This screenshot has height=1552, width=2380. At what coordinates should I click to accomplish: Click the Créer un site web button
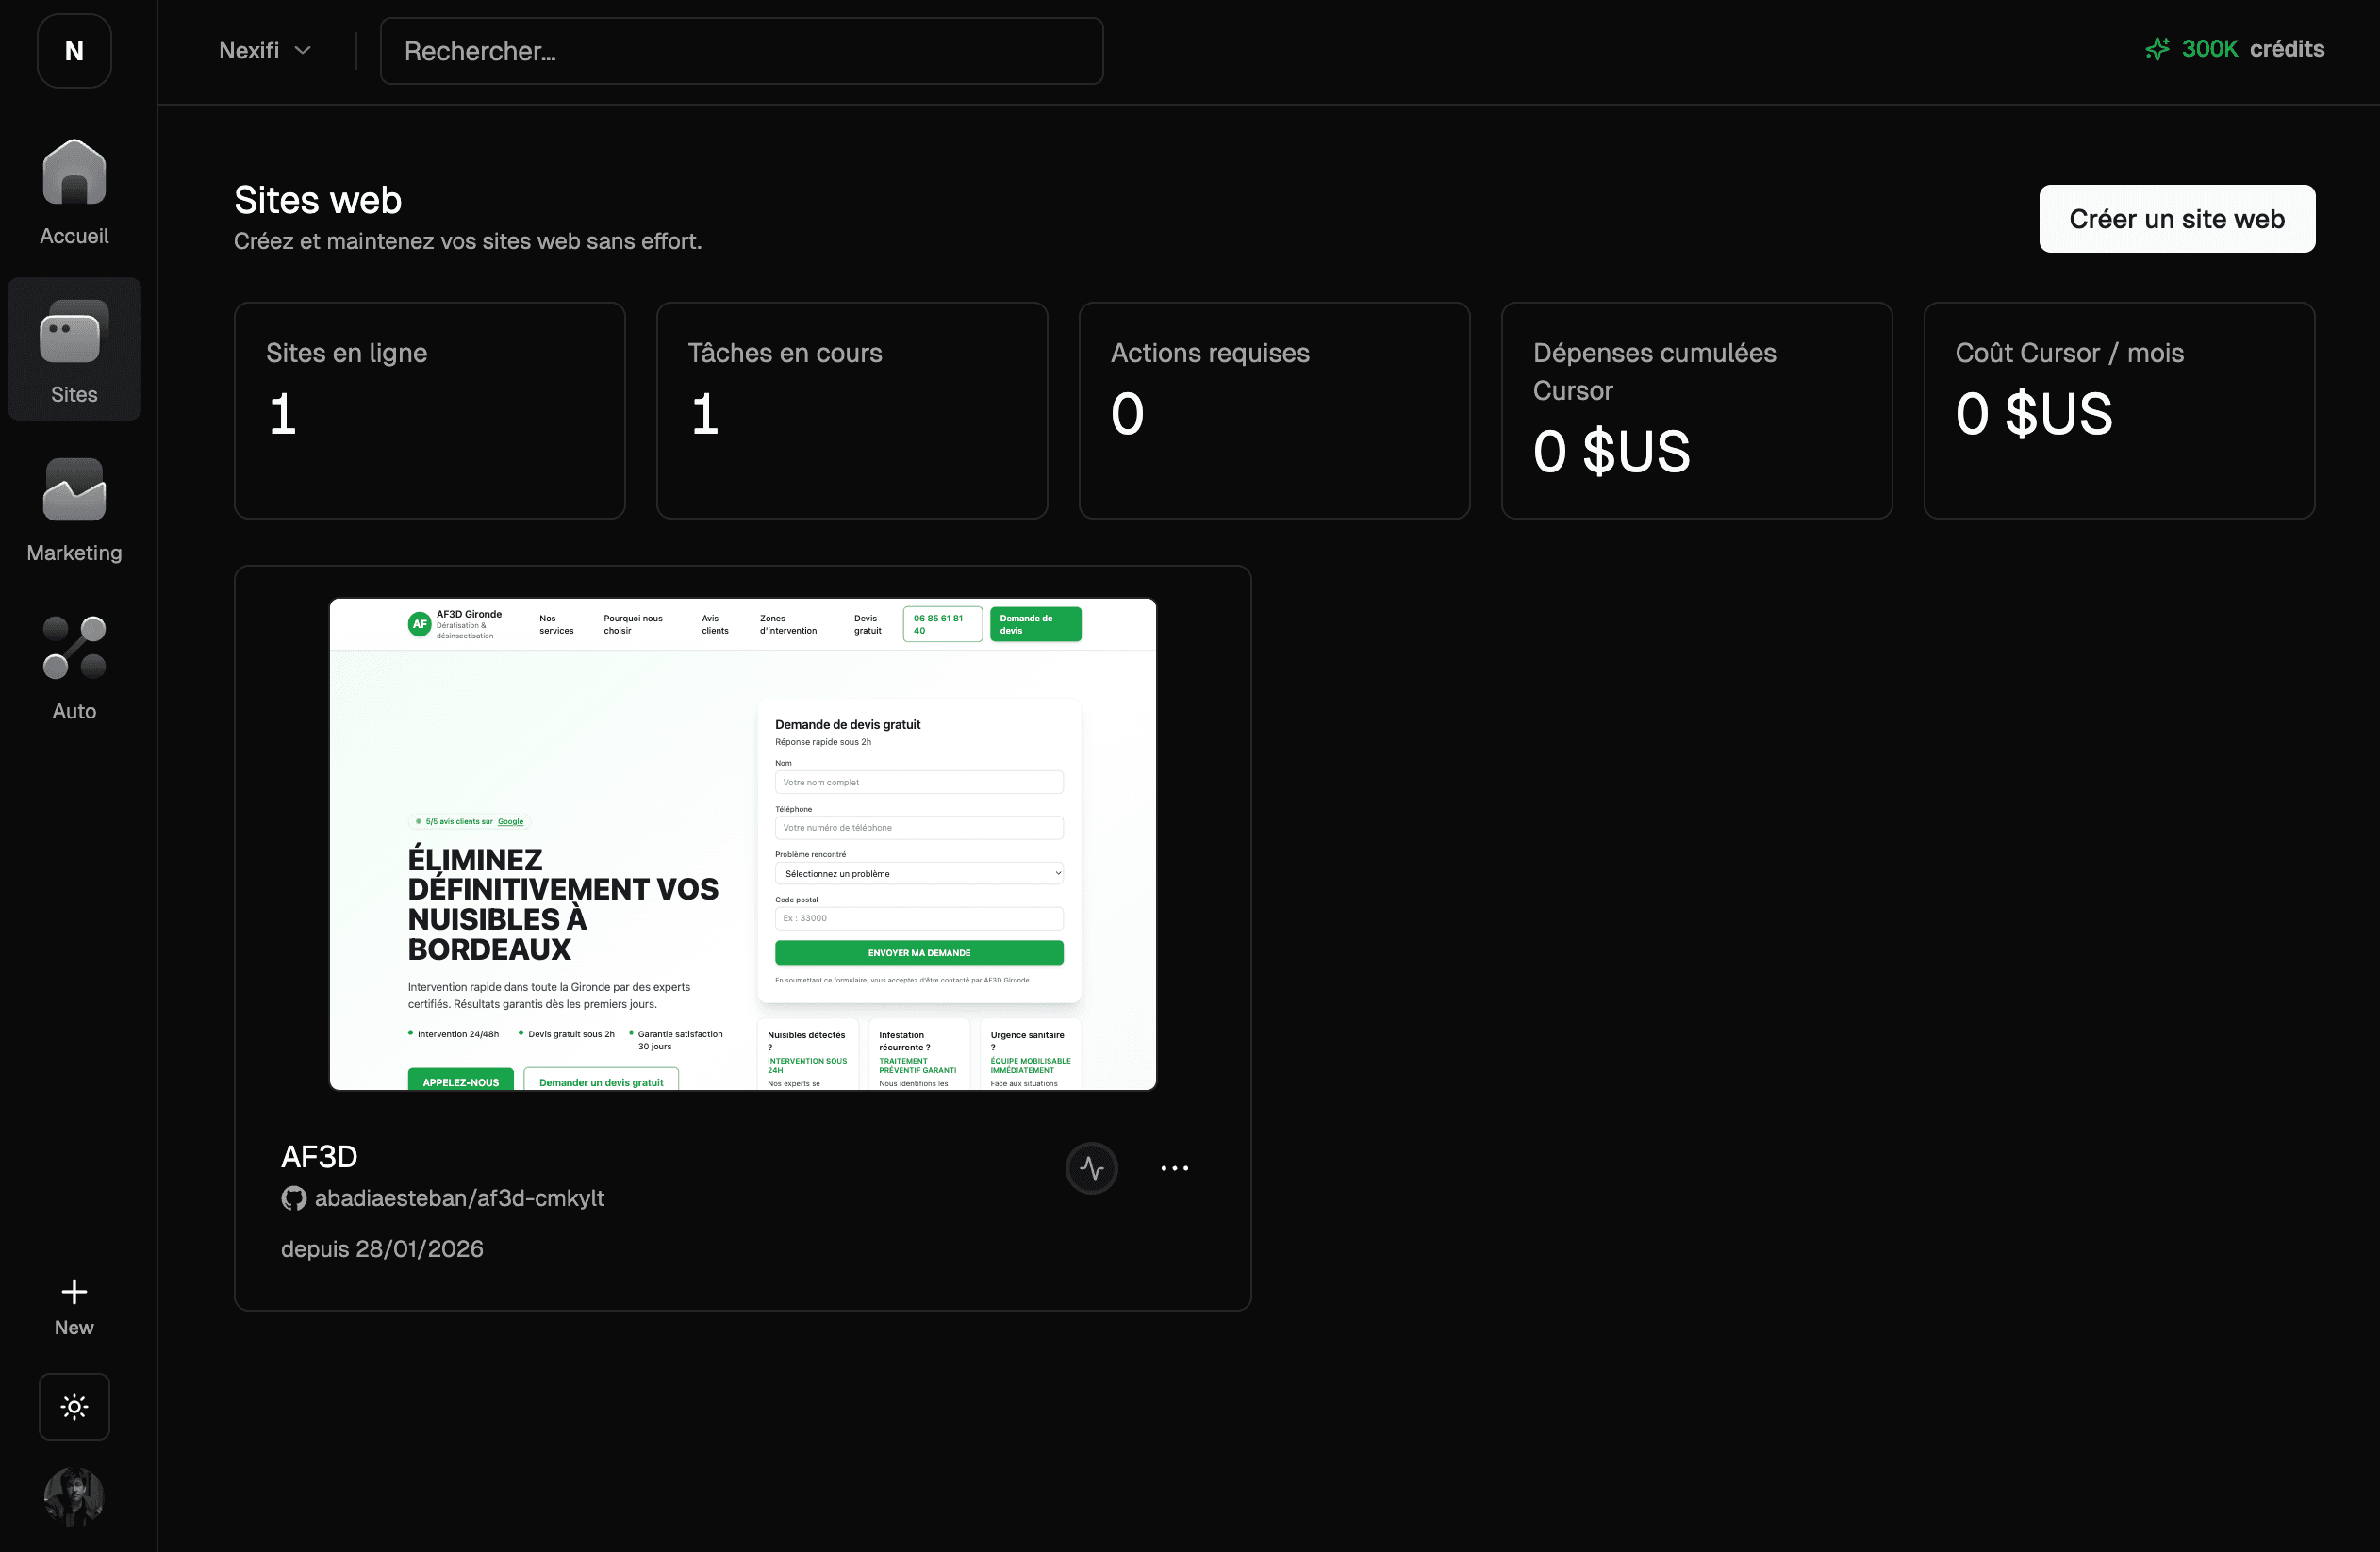(2177, 218)
